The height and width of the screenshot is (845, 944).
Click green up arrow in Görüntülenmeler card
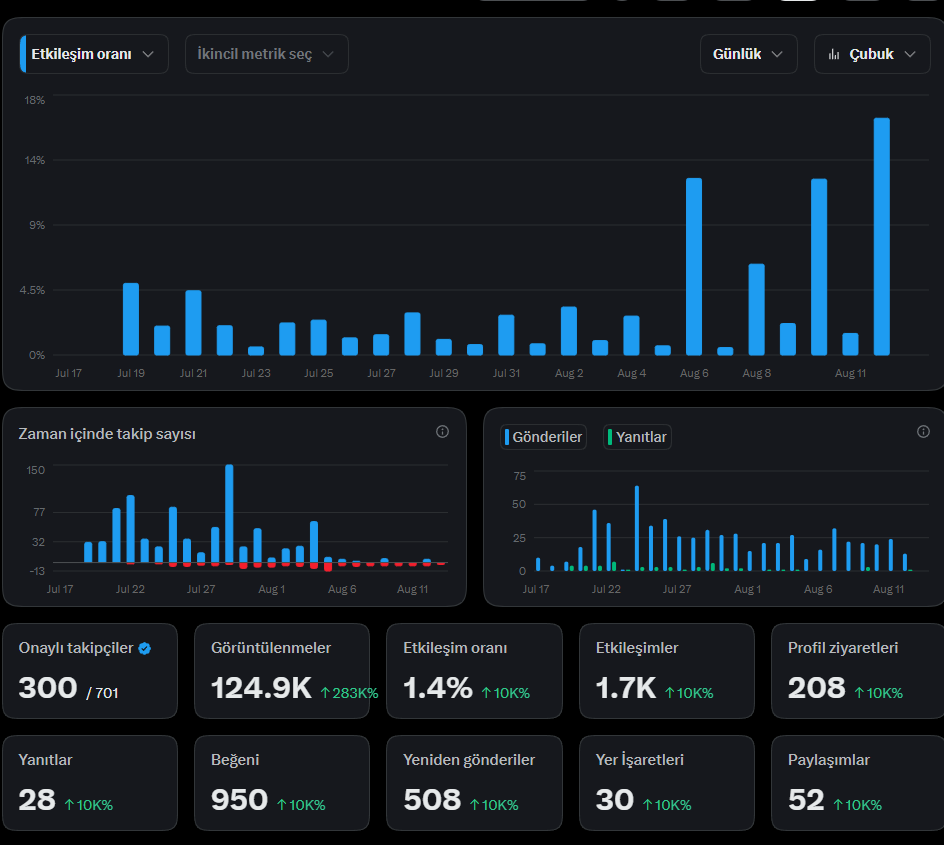click(325, 693)
